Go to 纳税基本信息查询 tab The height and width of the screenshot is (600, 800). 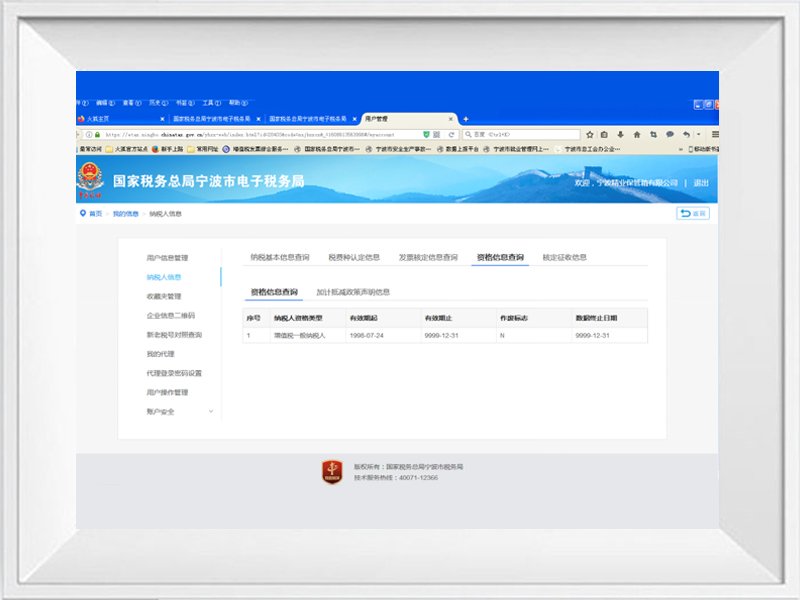pos(280,257)
